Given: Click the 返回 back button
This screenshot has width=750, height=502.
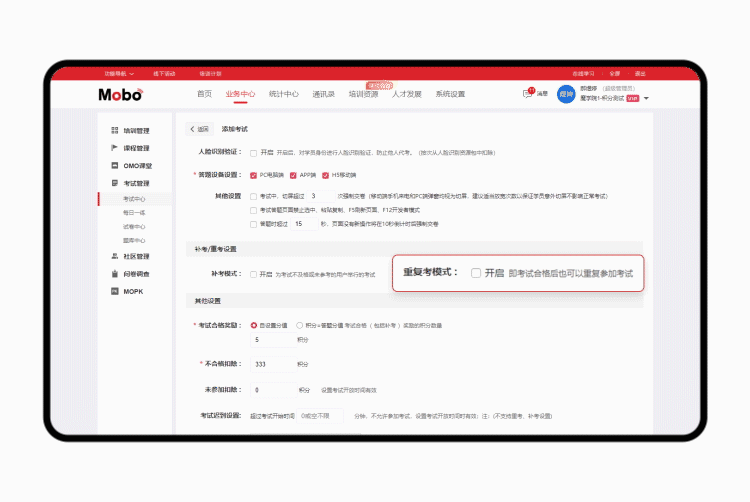Looking at the screenshot, I should [x=199, y=129].
